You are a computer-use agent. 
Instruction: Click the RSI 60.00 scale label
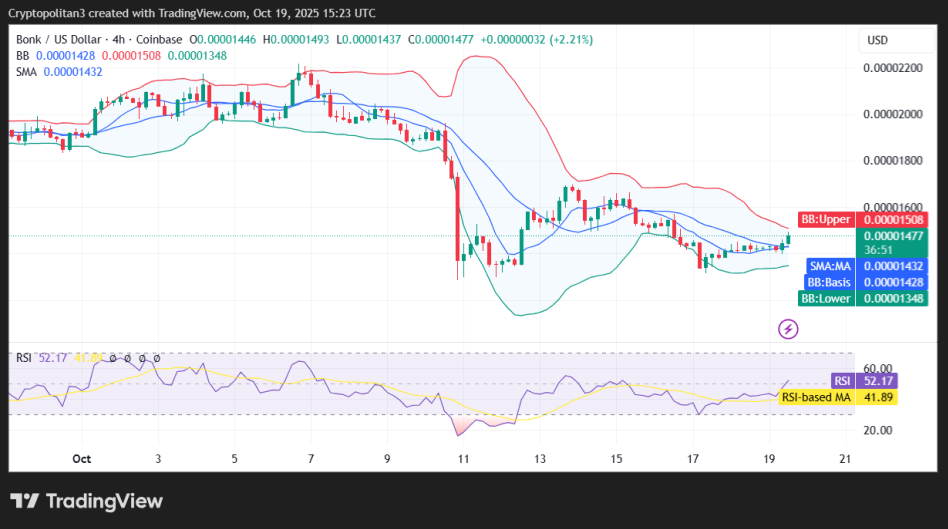tap(877, 368)
